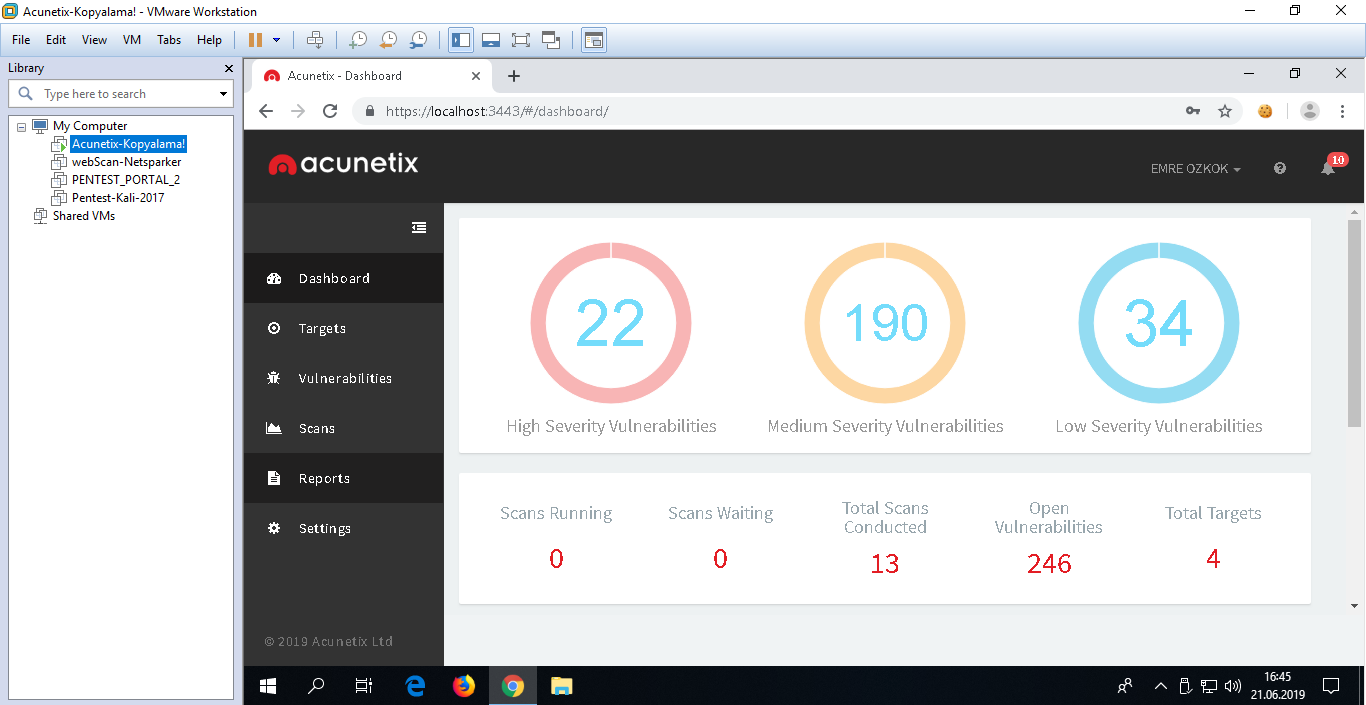Click Send Ctrl+Alt+Del toolbar icon
Viewport: 1366px width, 705px height.
tap(315, 40)
